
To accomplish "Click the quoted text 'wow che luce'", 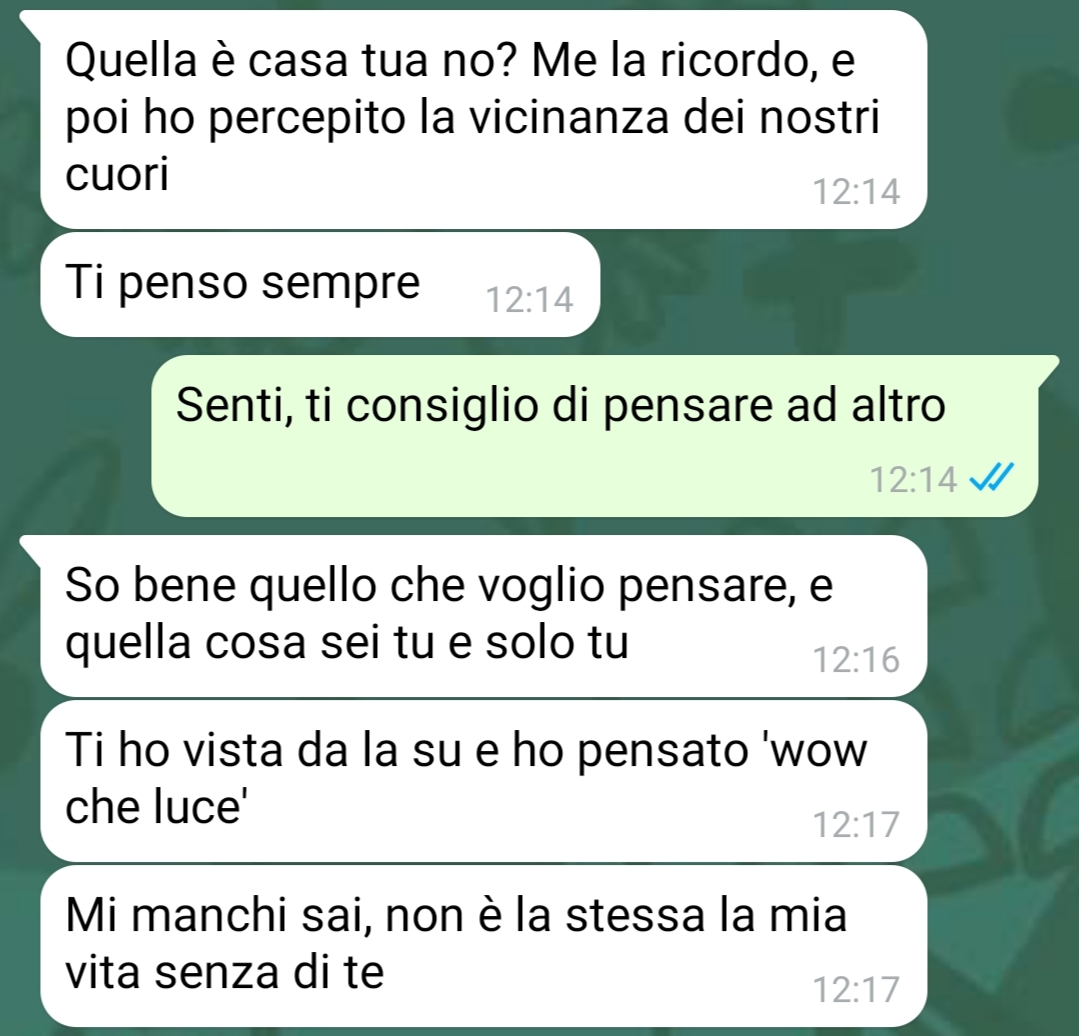I will 467,778.
